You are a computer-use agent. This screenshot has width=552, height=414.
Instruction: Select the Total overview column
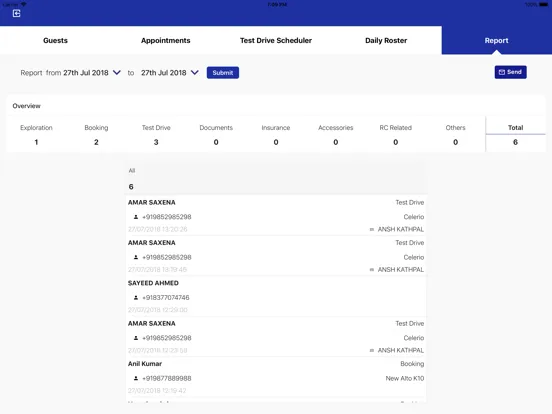coord(515,135)
